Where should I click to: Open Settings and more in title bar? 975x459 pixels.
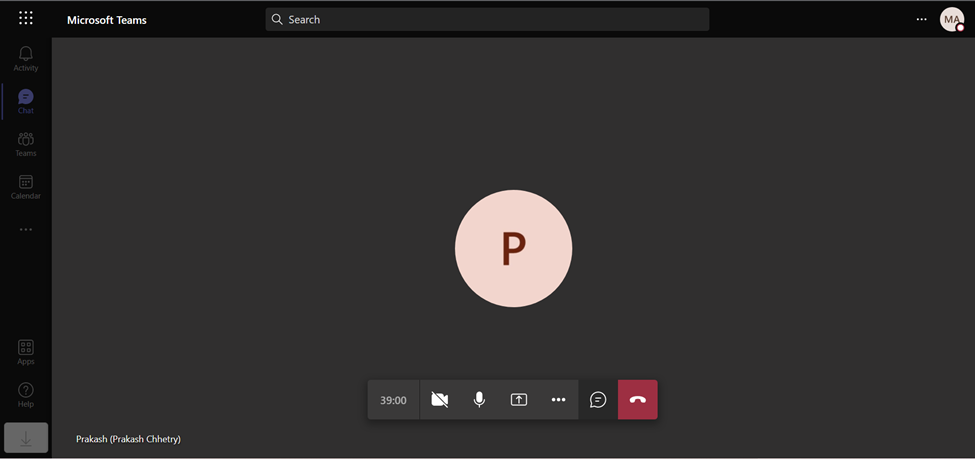coord(921,19)
